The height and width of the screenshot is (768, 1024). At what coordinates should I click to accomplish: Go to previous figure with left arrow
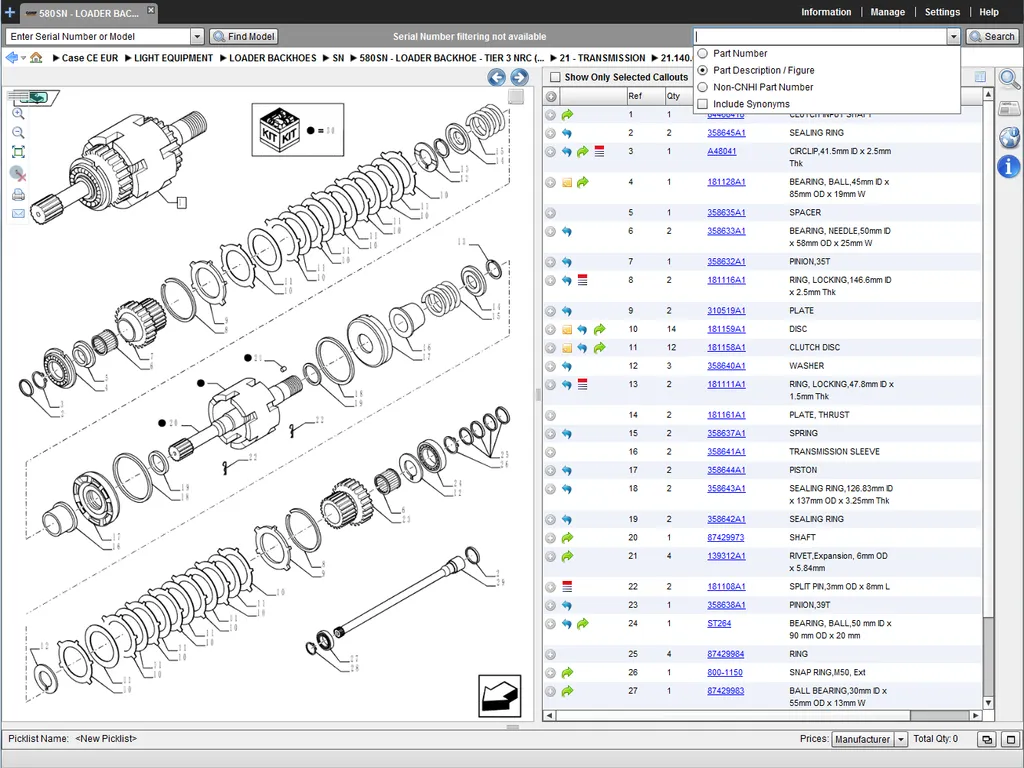496,77
